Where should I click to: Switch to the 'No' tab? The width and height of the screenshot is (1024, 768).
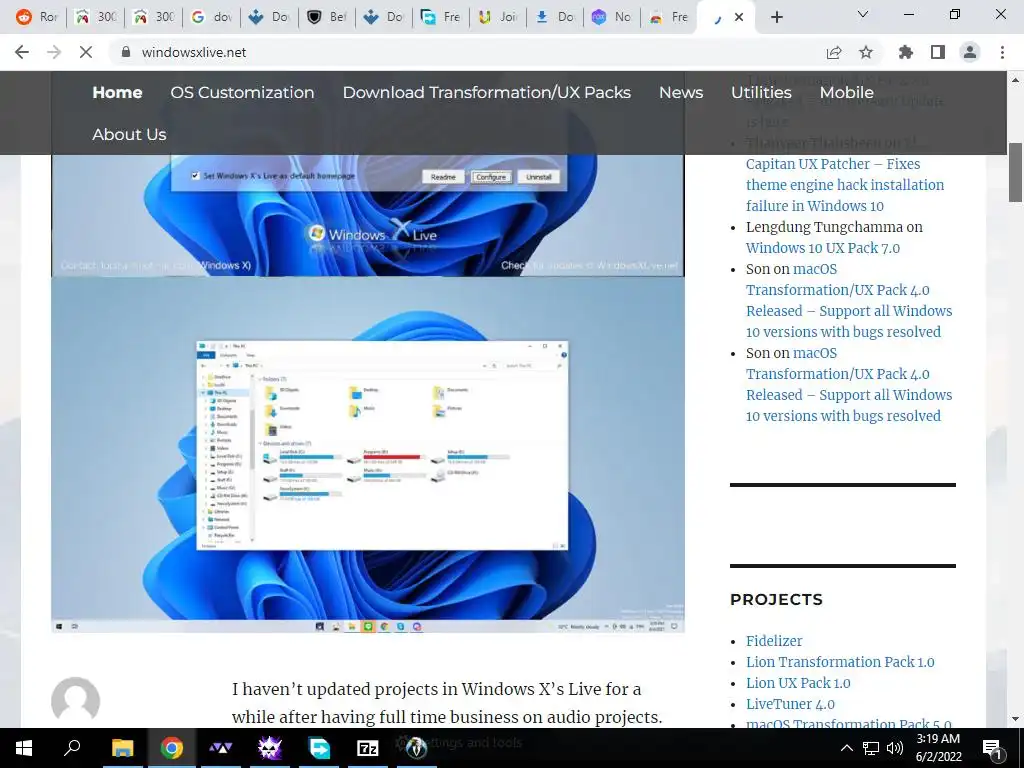pos(612,17)
